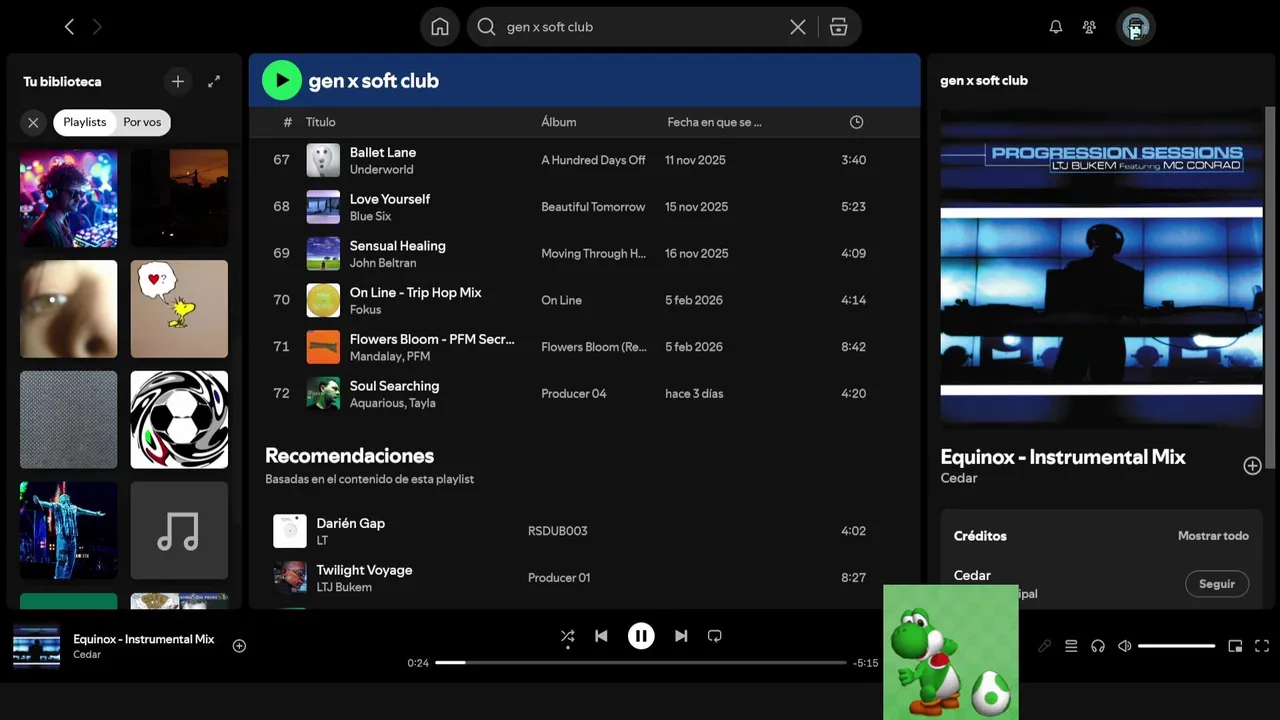Toggle shuffle playback

[x=567, y=636]
